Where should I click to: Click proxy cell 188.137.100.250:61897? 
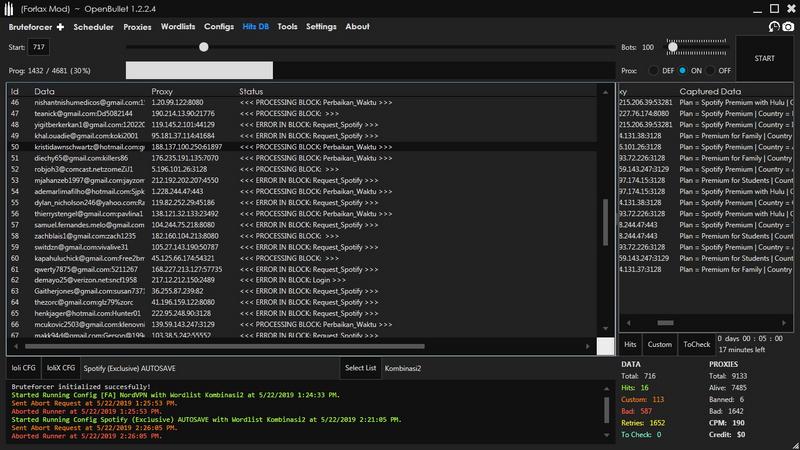tap(187, 147)
